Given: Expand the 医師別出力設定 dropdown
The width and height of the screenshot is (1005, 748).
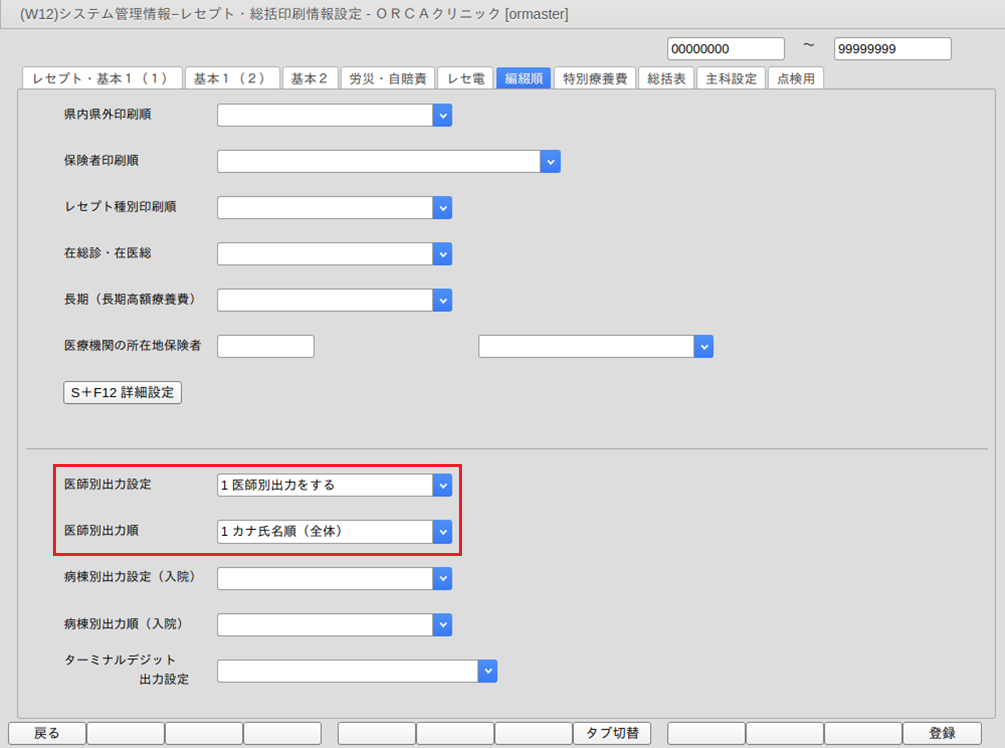Looking at the screenshot, I should (x=442, y=485).
